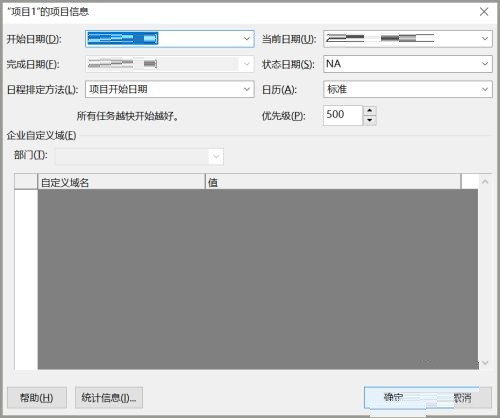
Task: Open the 当前日期 current date dropdown
Action: (485, 39)
